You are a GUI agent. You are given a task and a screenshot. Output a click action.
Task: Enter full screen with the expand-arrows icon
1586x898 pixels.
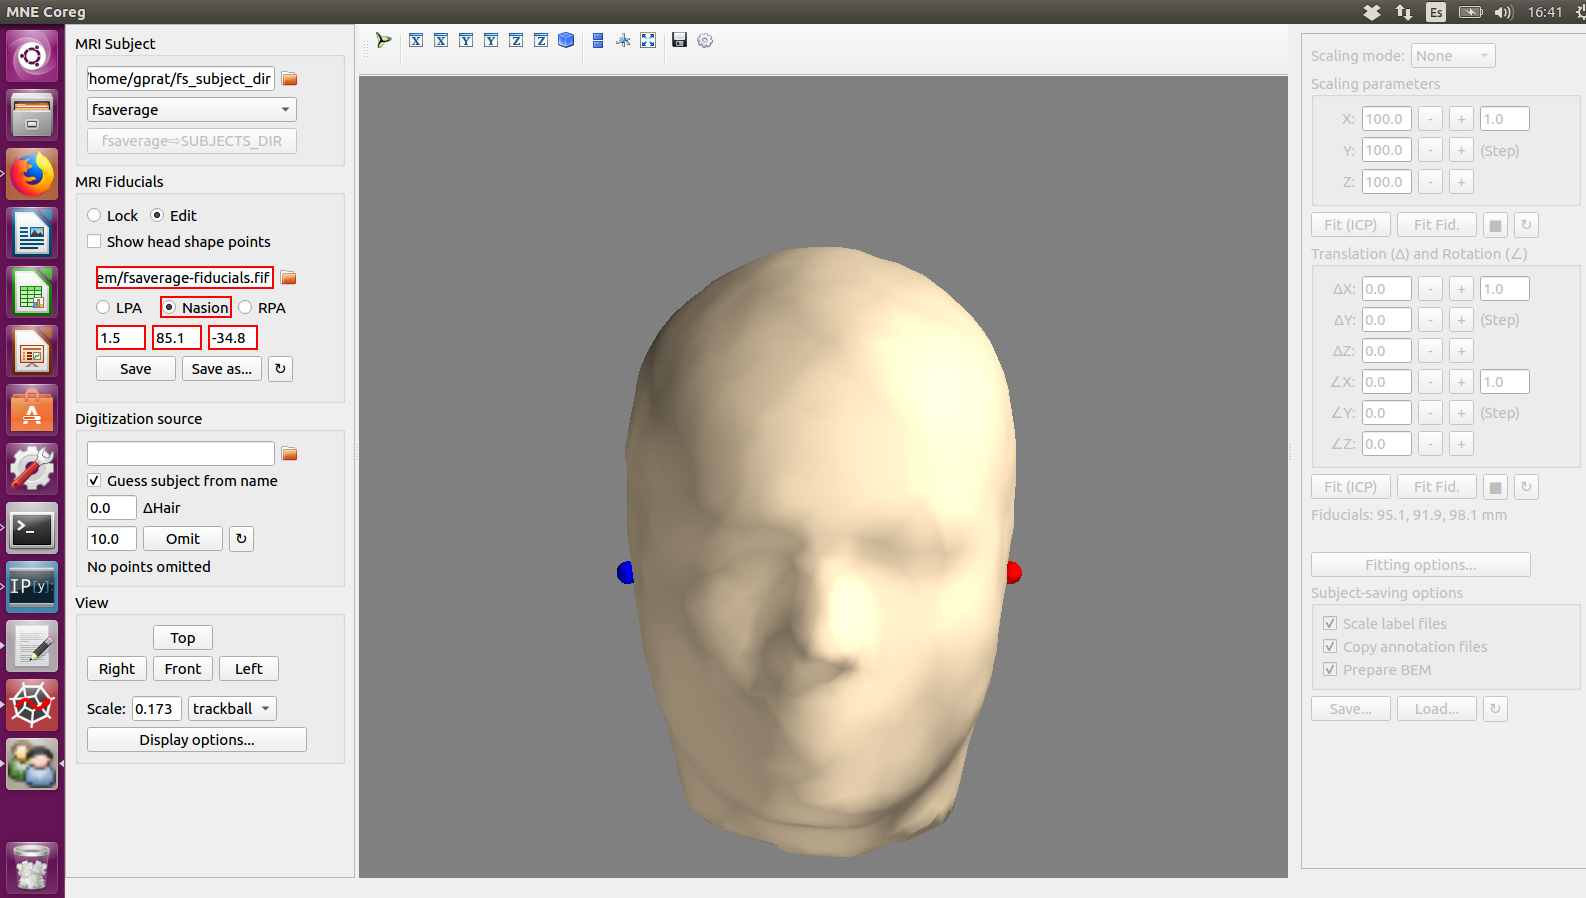click(648, 40)
